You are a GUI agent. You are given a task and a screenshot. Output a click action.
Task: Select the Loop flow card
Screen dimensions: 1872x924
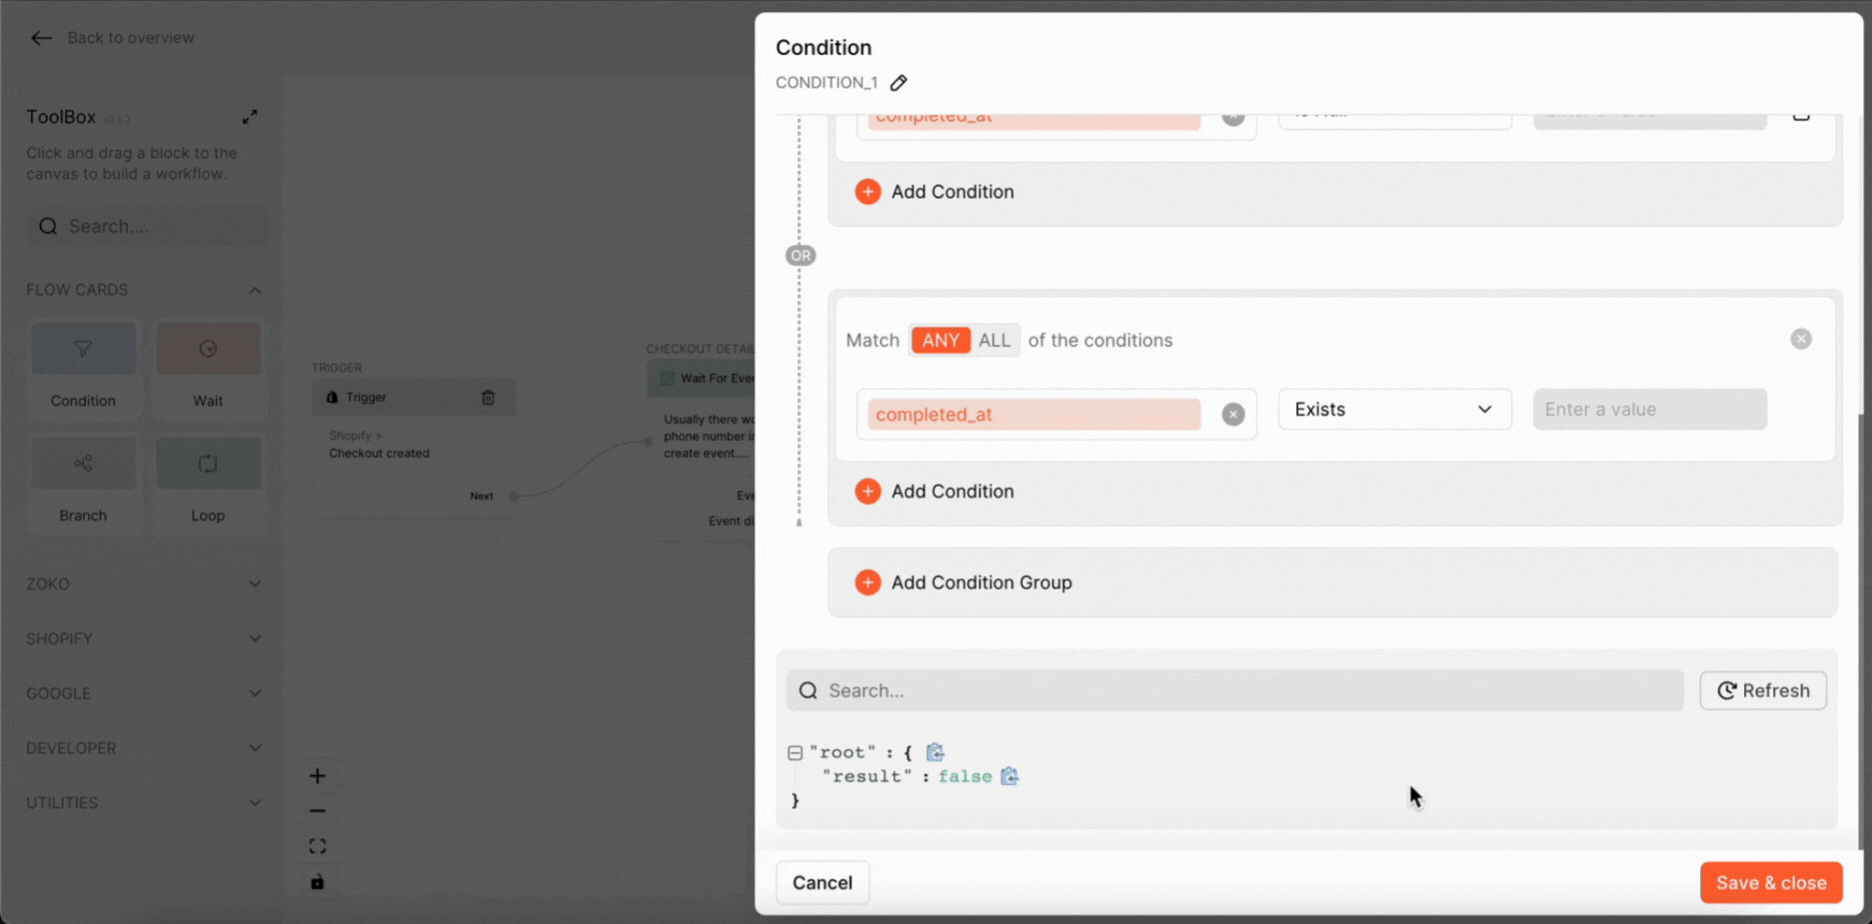click(x=208, y=483)
